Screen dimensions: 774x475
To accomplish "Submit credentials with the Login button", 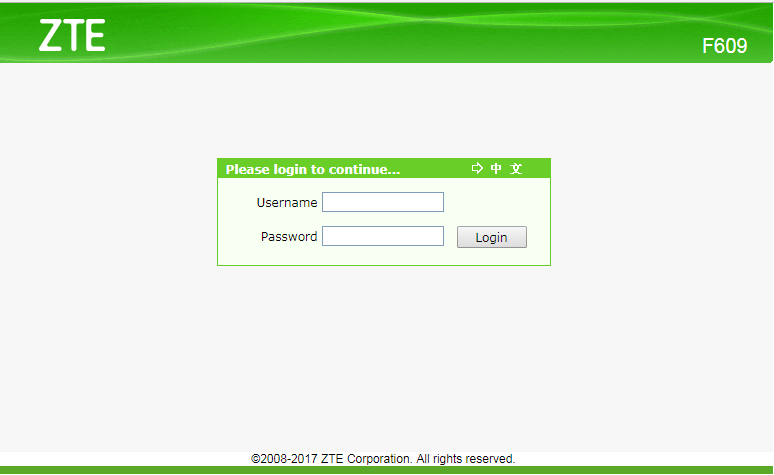I will coord(492,237).
